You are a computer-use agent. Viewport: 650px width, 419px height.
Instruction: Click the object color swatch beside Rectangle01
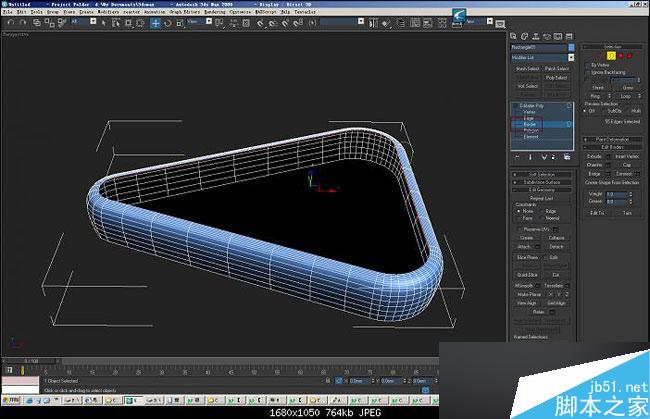point(572,47)
